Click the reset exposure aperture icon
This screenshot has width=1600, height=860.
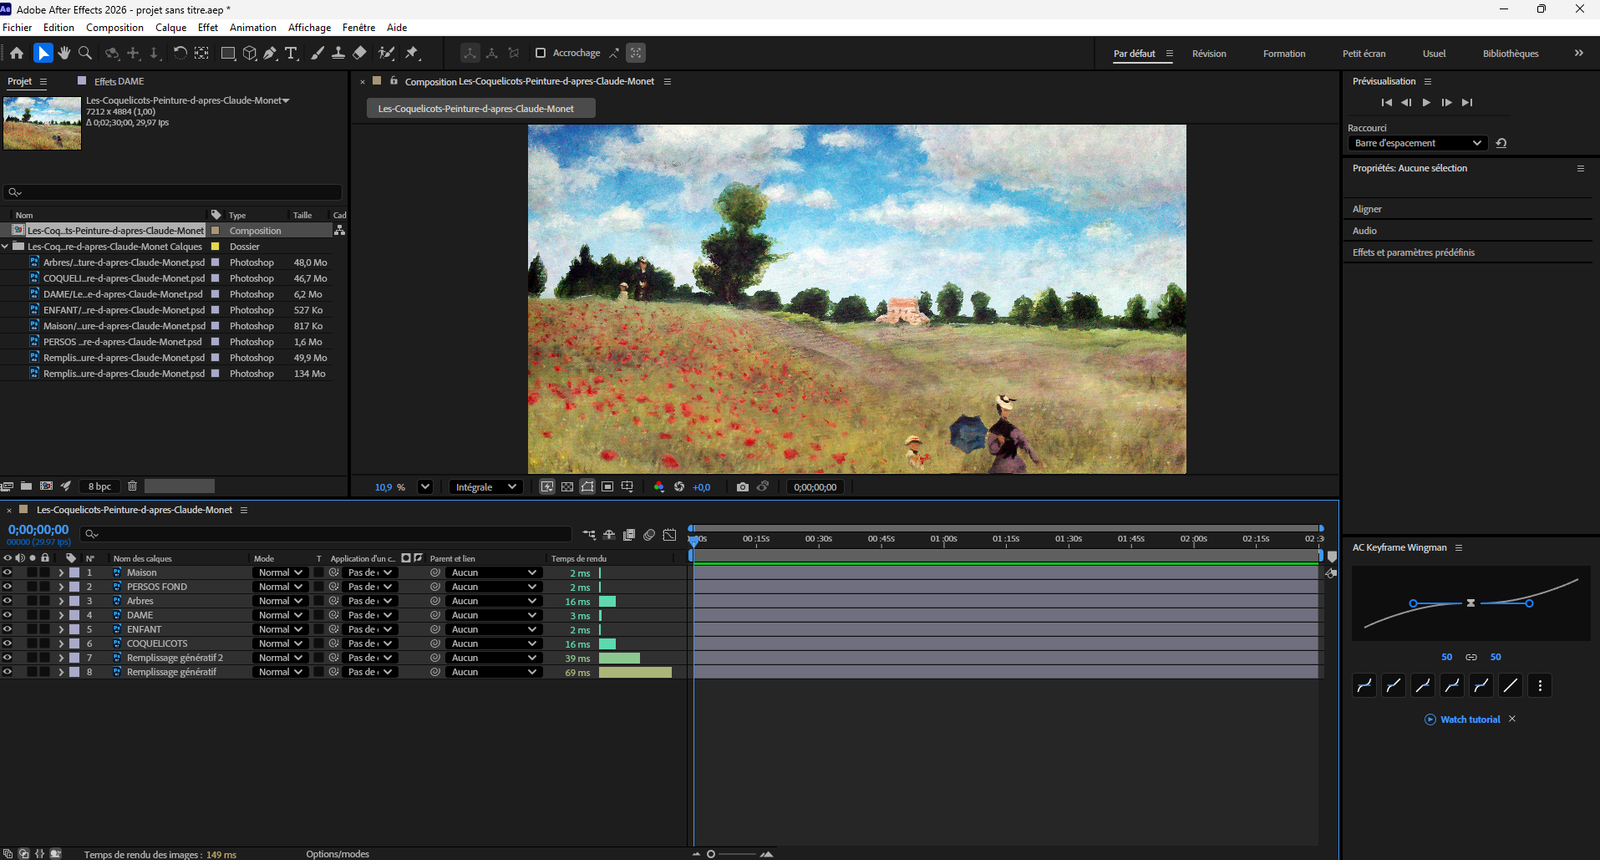(679, 487)
